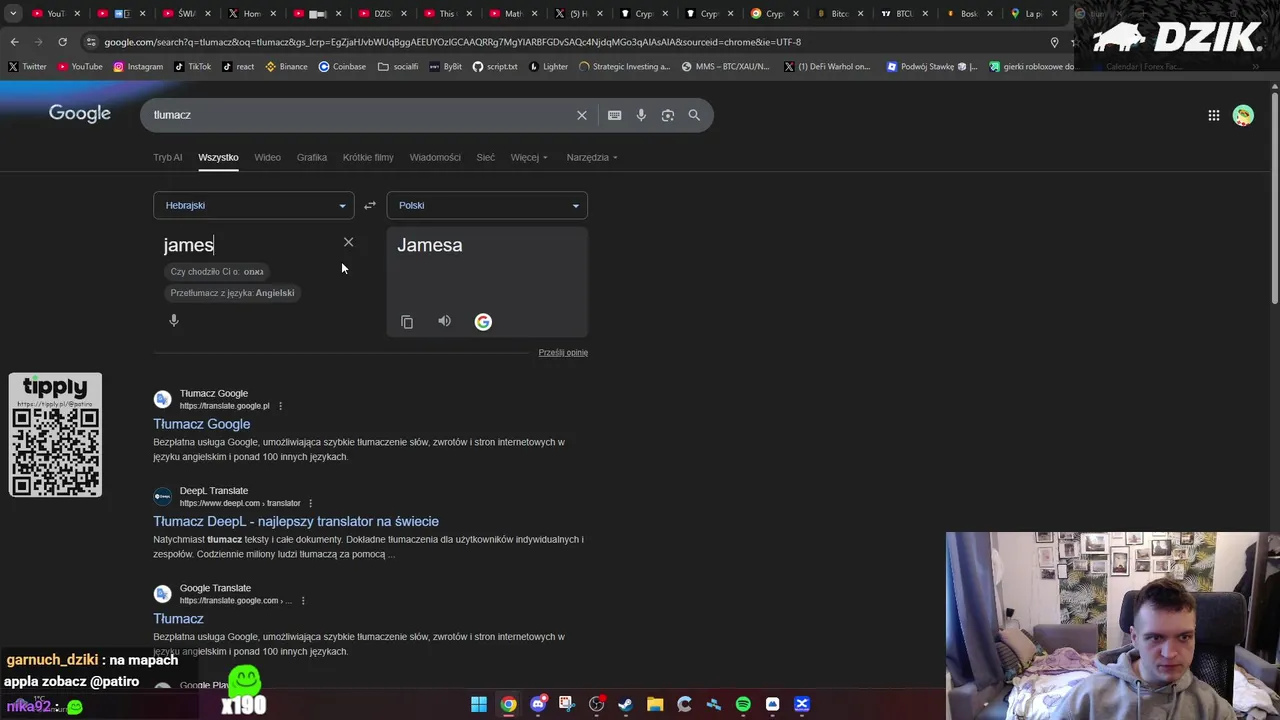Switch to Wiadomości results tab
Image resolution: width=1280 pixels, height=720 pixels.
click(435, 157)
